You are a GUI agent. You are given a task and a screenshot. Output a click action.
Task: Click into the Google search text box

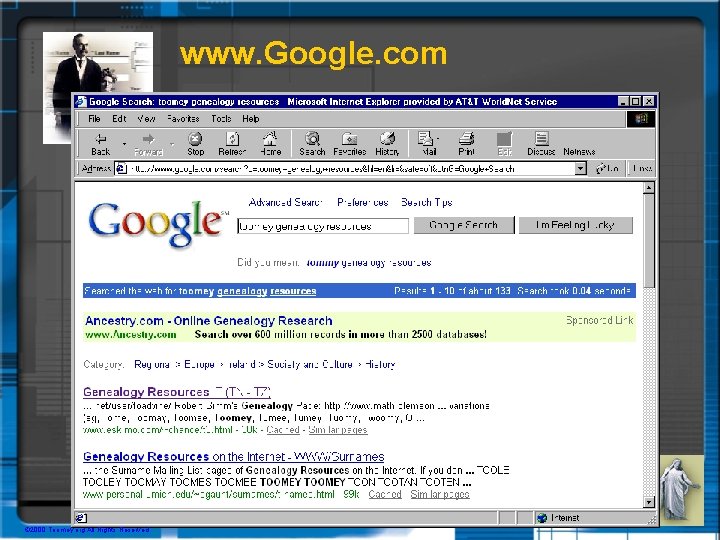323,226
